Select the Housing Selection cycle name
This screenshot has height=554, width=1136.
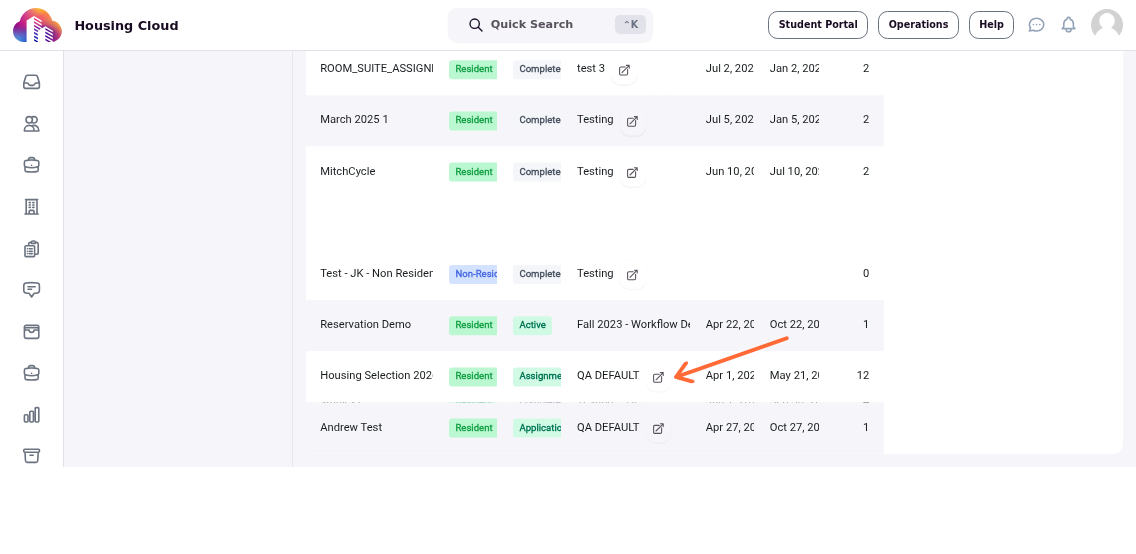[377, 376]
